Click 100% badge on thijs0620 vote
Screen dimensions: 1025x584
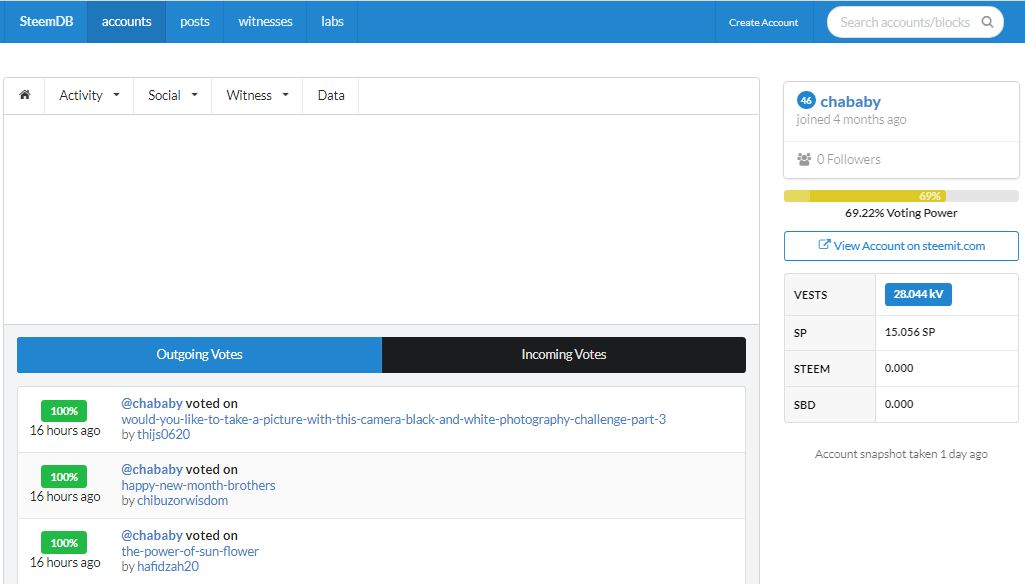64,411
